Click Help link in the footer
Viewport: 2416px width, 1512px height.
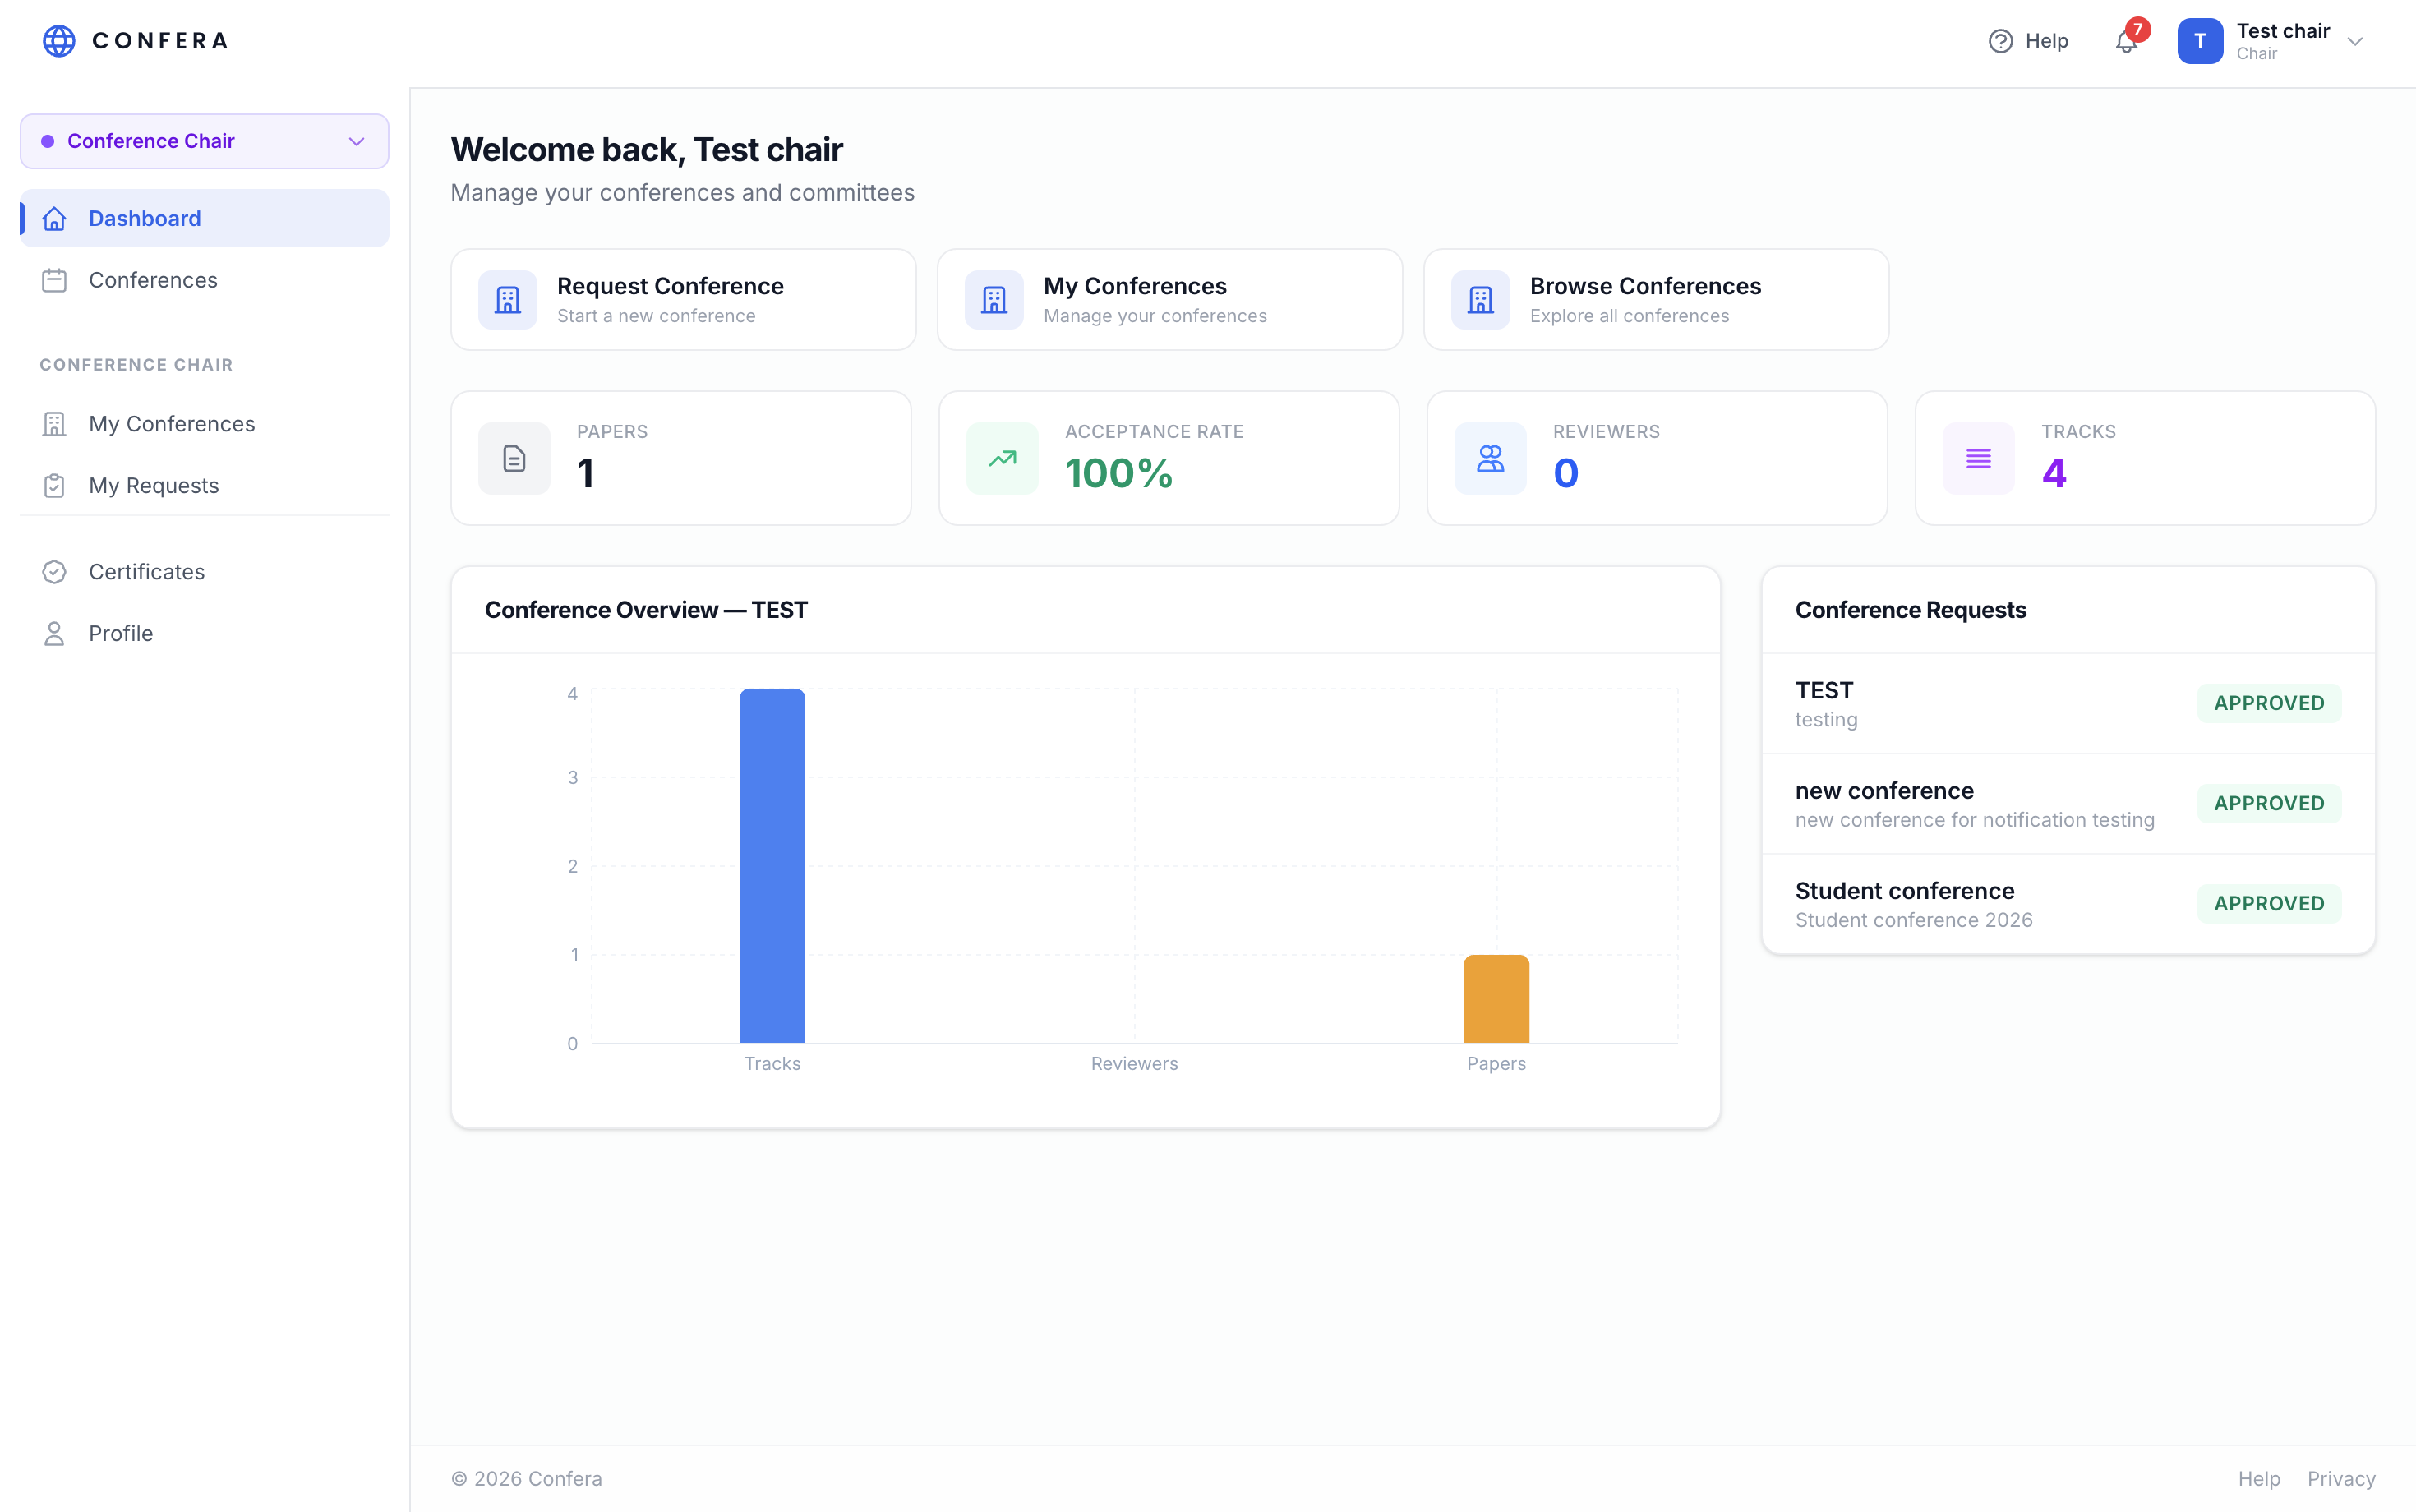point(2259,1478)
